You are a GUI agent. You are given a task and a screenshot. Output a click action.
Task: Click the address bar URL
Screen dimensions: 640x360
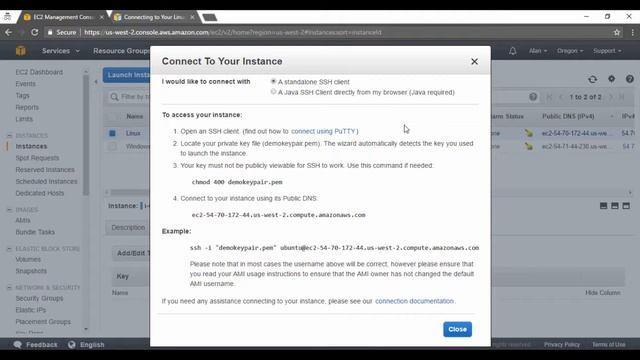tap(233, 32)
